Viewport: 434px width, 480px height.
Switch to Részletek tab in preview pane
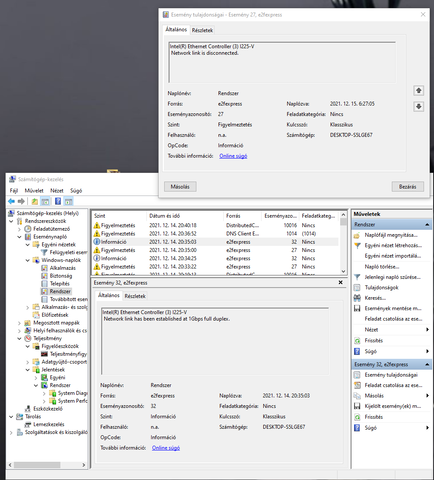point(135,296)
